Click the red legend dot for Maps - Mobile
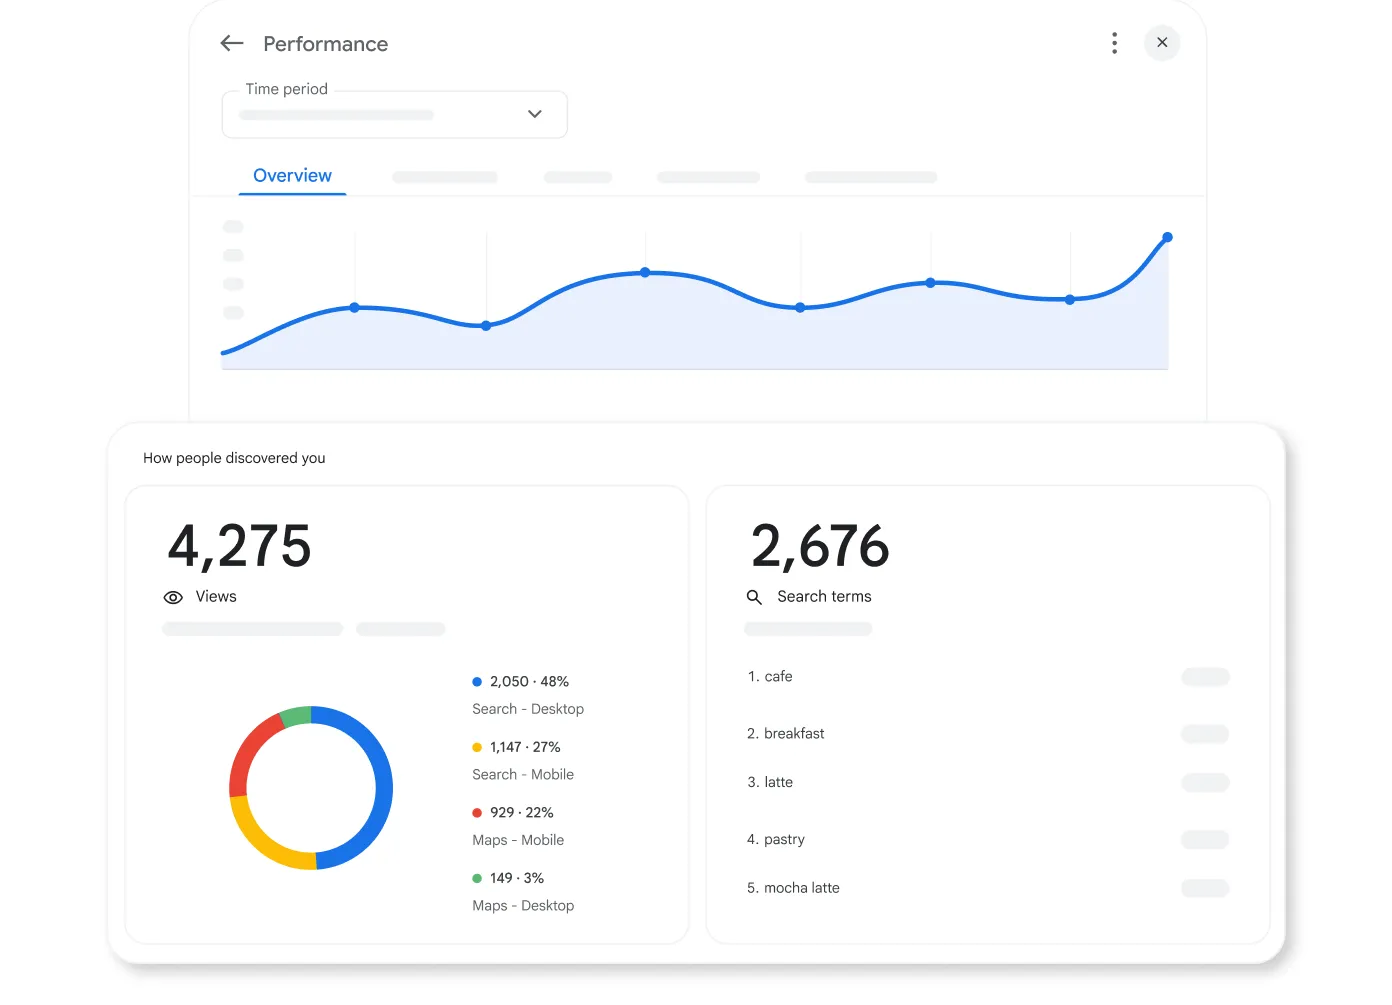Image resolution: width=1392 pixels, height=1005 pixels. click(476, 812)
